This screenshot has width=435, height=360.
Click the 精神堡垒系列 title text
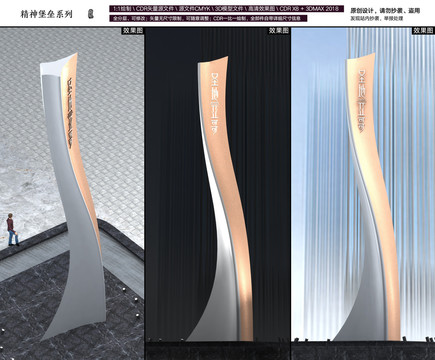point(46,14)
